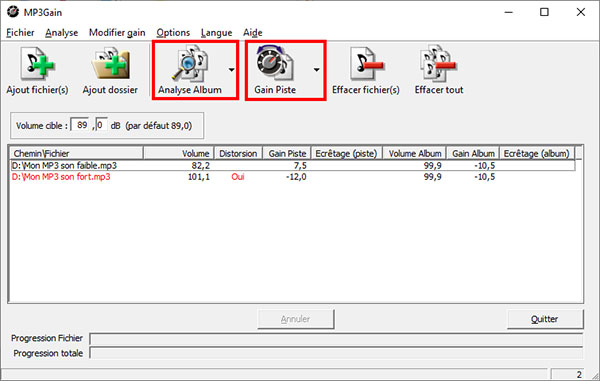Click the Progression totale progress bar
Screen dimensions: 600x381
336,353
